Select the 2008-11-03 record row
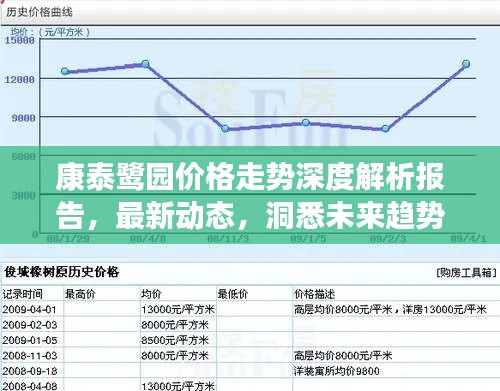The image size is (500, 391). [250, 355]
